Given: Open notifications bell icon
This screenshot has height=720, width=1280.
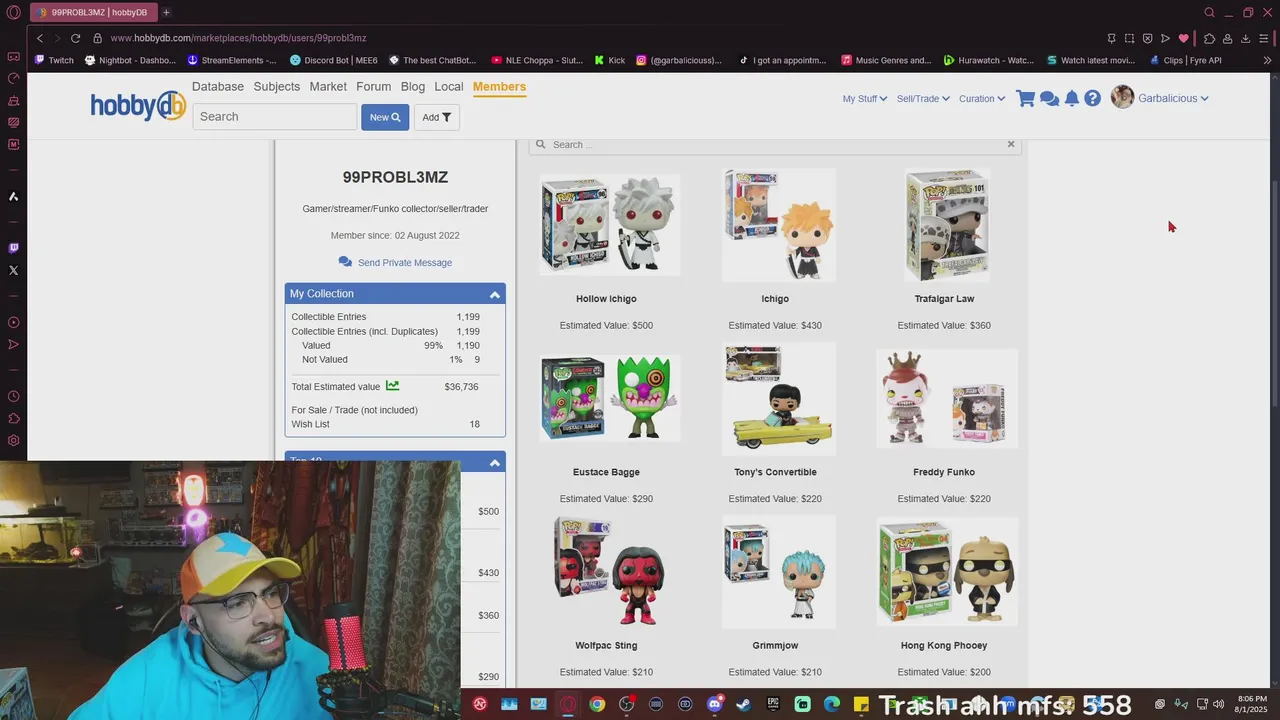Looking at the screenshot, I should click(x=1072, y=98).
